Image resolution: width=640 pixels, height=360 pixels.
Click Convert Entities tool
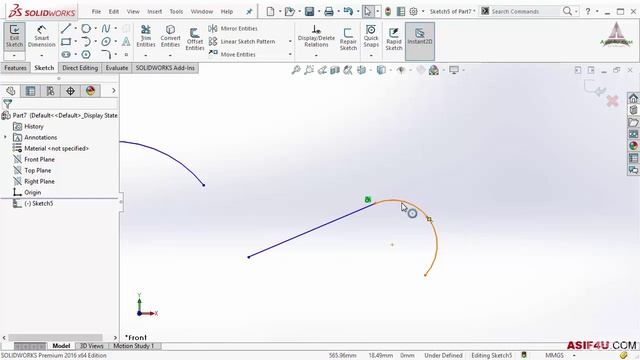click(x=170, y=36)
